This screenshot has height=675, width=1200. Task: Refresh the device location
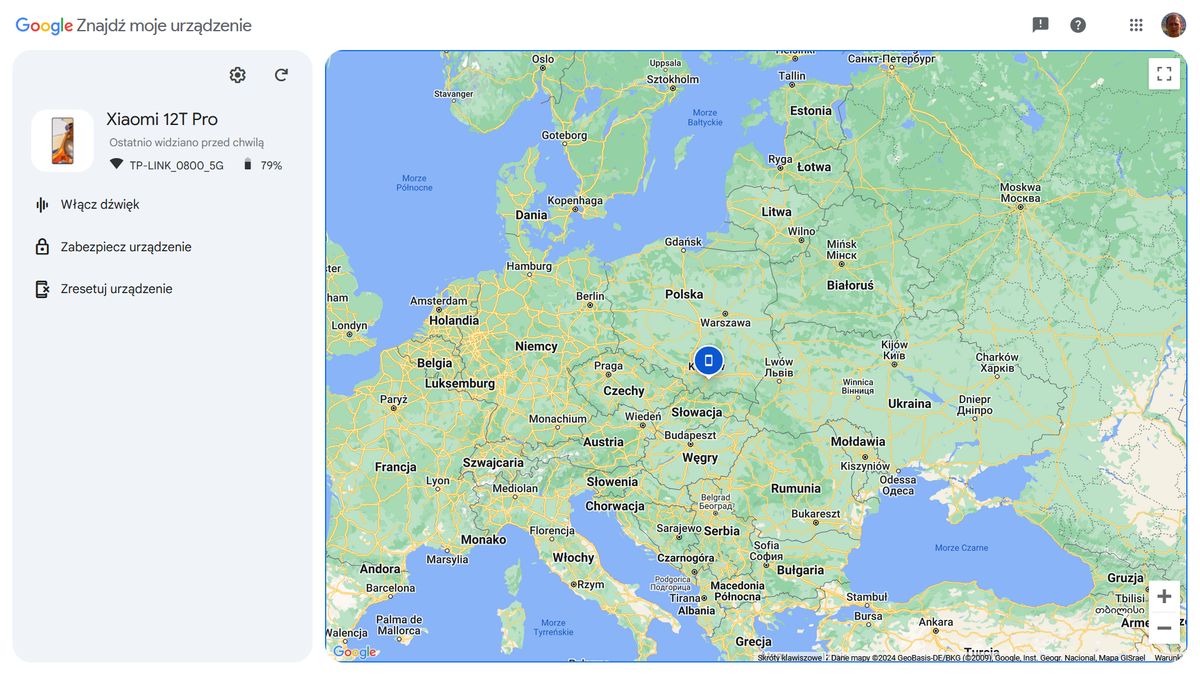point(281,75)
